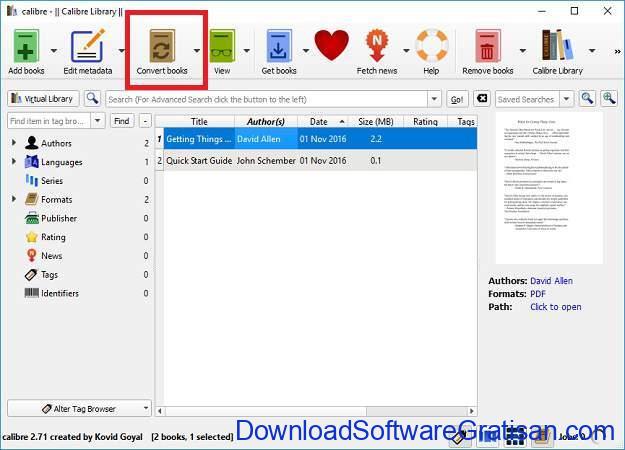Open Edit metadata dropdown arrow
This screenshot has height=450, width=625.
point(121,51)
